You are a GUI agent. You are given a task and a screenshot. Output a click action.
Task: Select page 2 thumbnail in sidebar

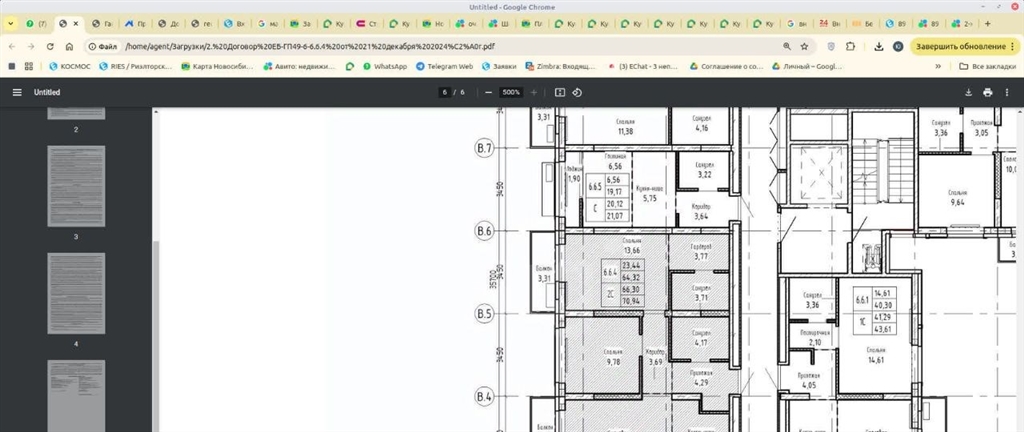point(76,114)
